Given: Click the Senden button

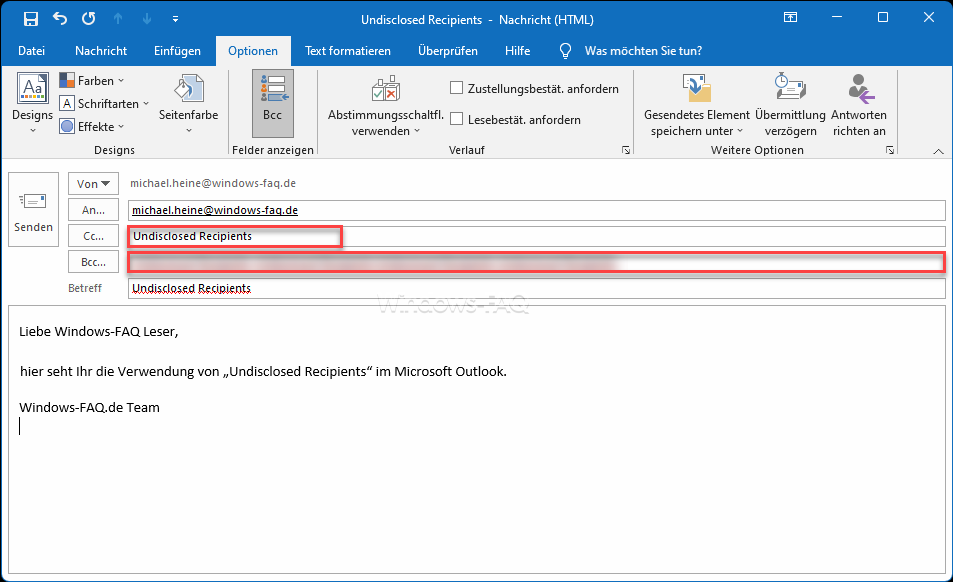Looking at the screenshot, I should coord(33,210).
